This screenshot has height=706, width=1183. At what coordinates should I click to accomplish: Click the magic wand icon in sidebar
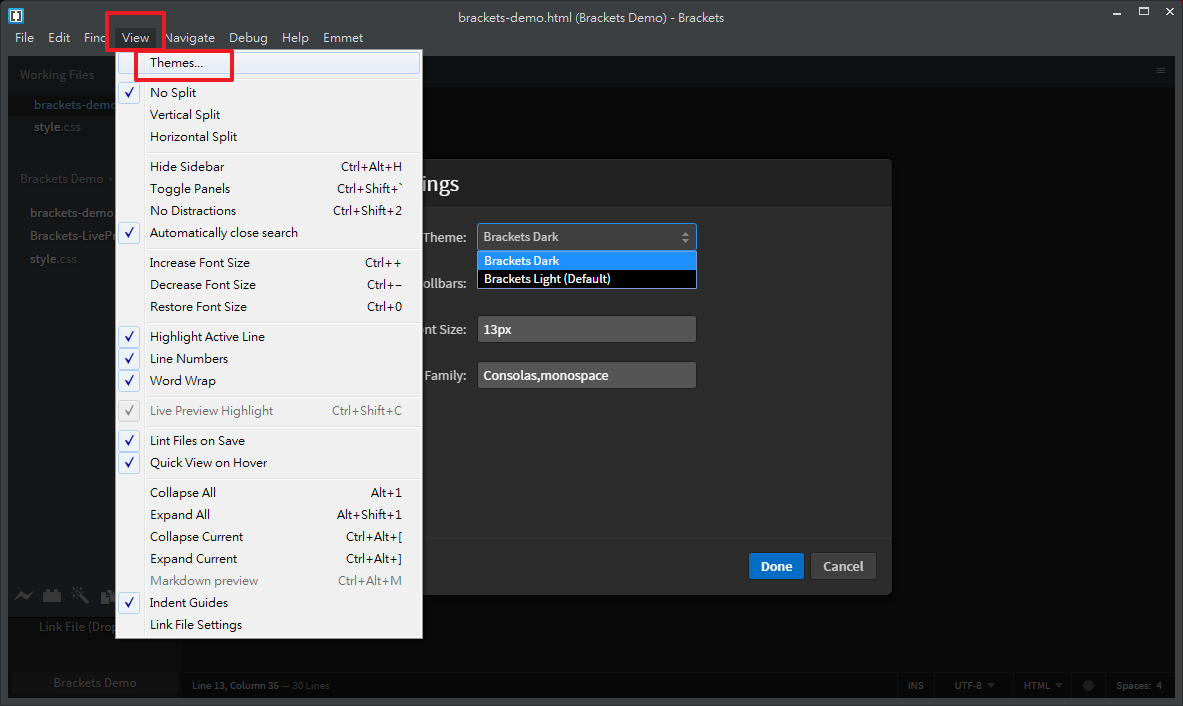(x=80, y=596)
